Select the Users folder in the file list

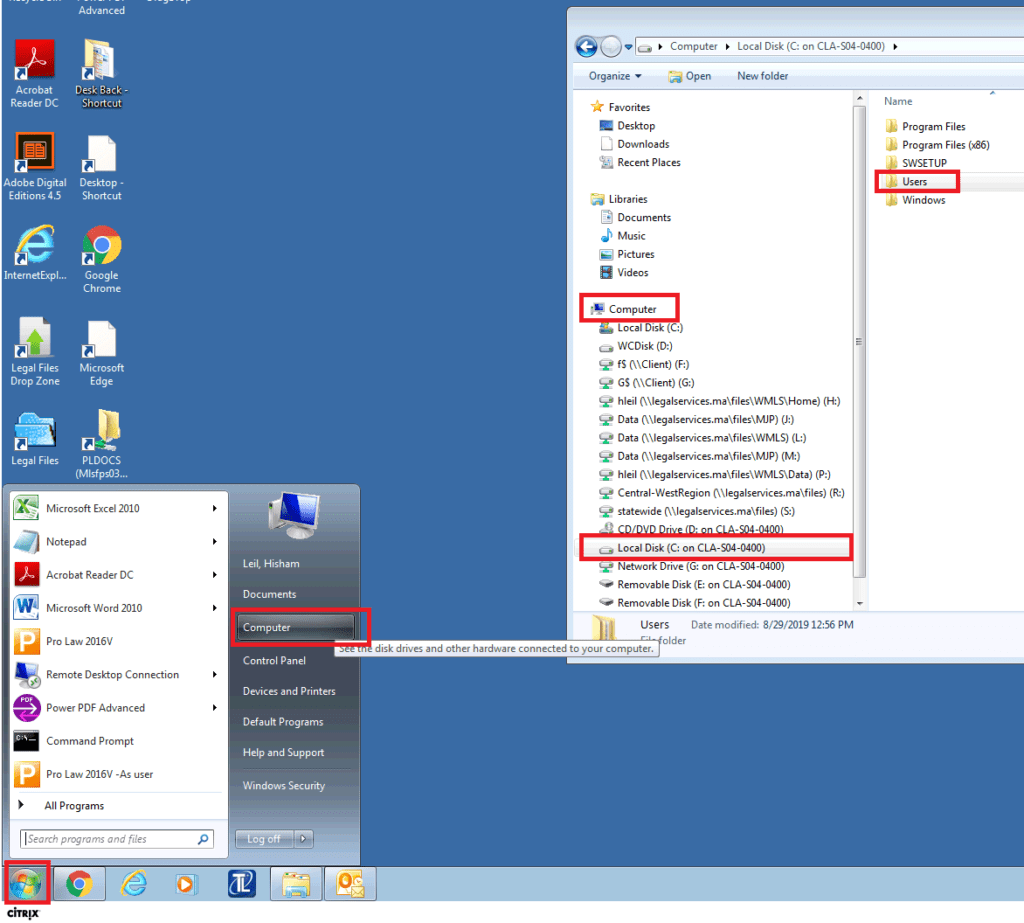916,181
